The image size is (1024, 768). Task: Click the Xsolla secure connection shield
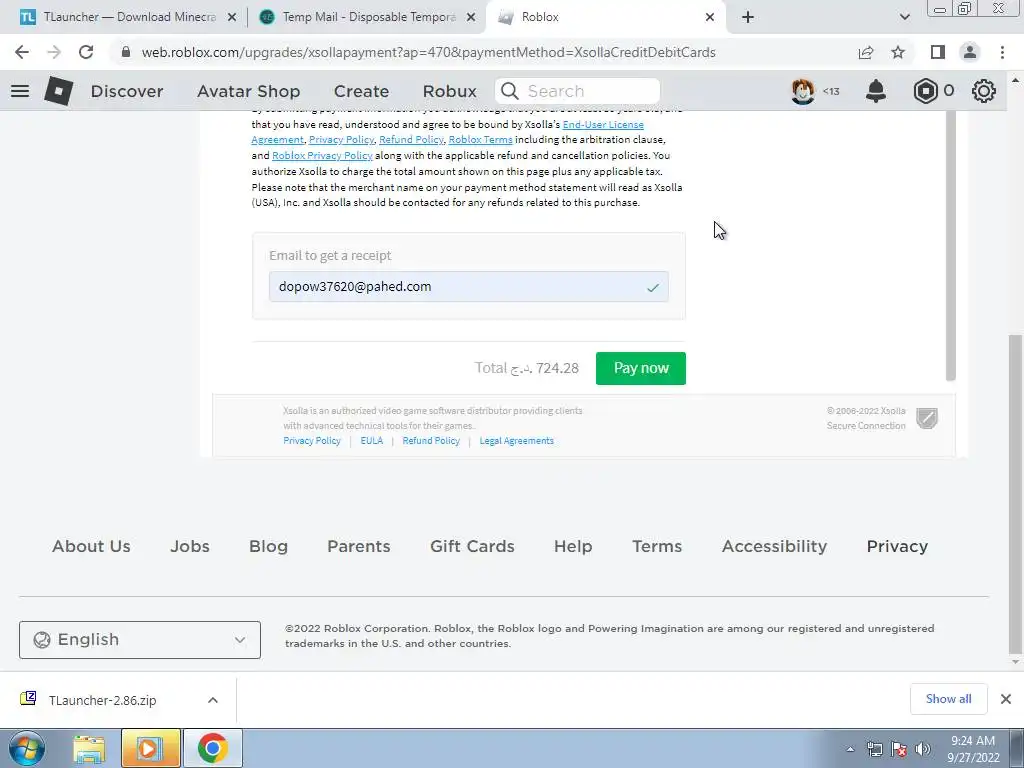(x=927, y=418)
